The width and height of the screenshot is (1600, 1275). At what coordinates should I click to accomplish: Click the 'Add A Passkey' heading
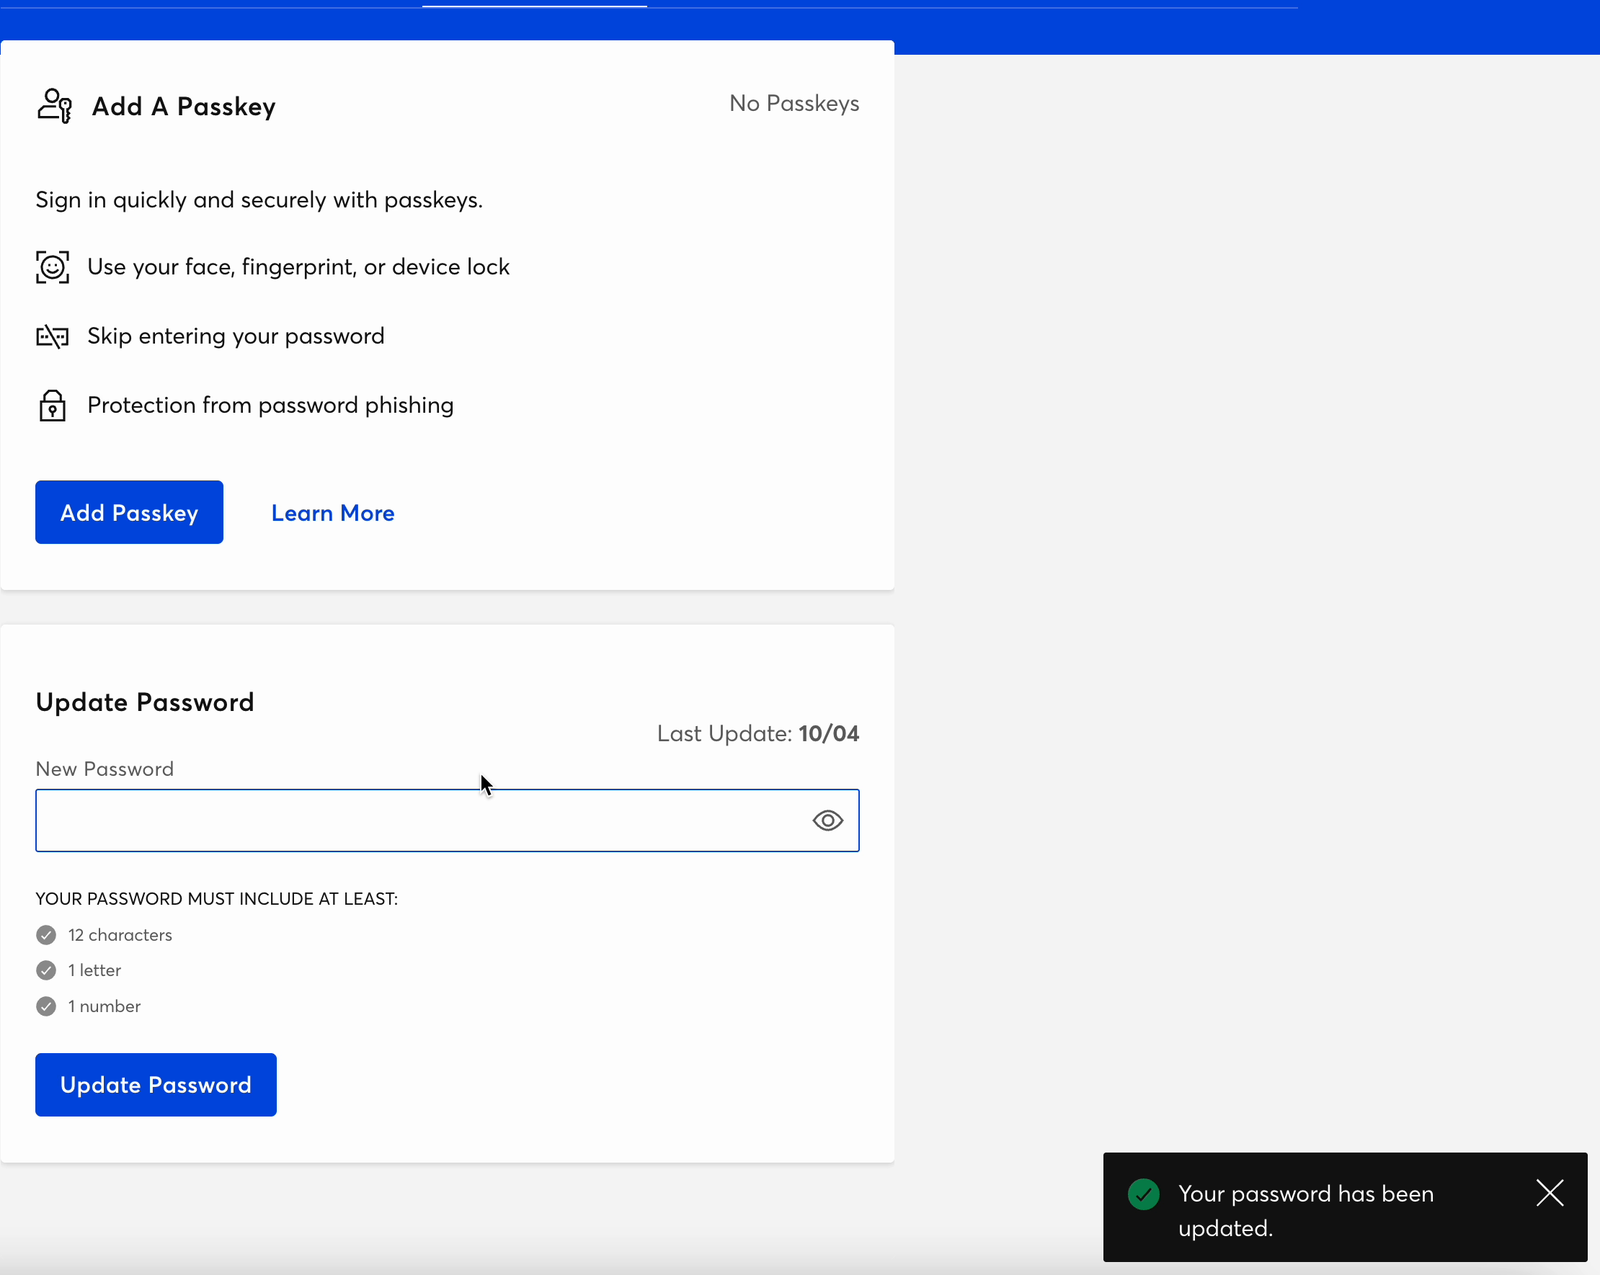(x=184, y=106)
